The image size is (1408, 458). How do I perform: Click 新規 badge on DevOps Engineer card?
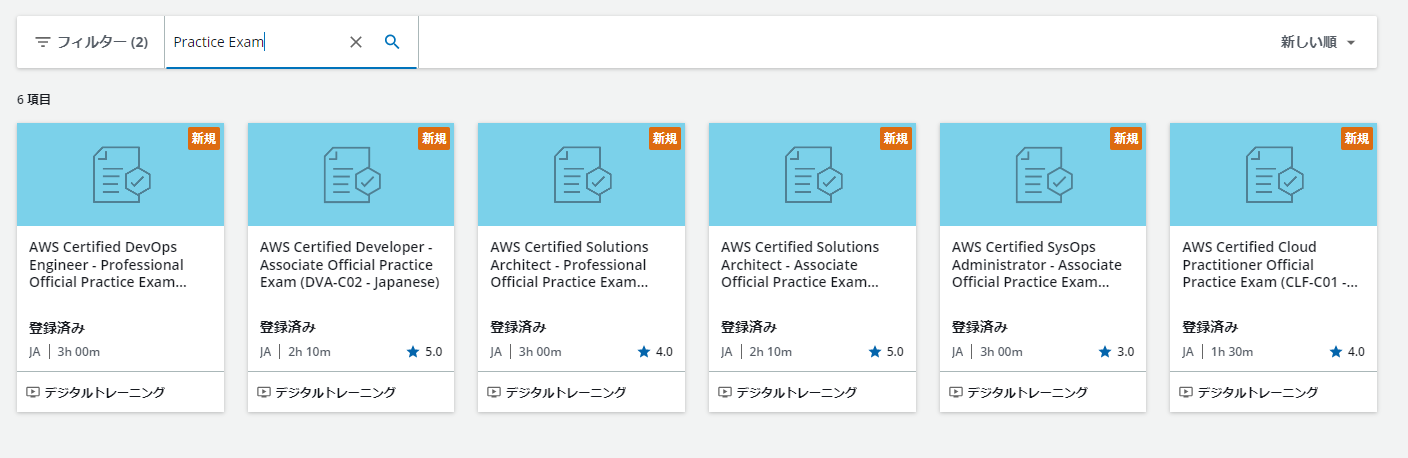point(203,138)
